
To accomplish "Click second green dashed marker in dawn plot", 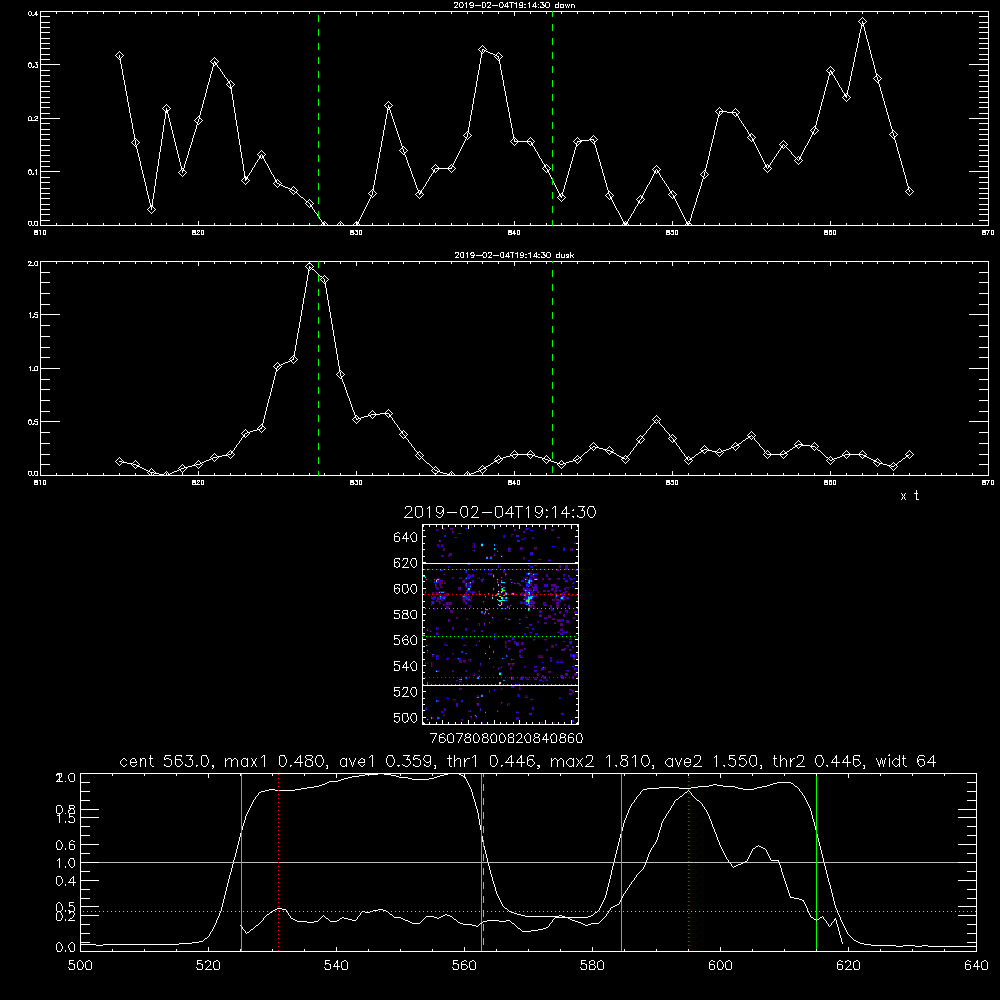I will [552, 118].
